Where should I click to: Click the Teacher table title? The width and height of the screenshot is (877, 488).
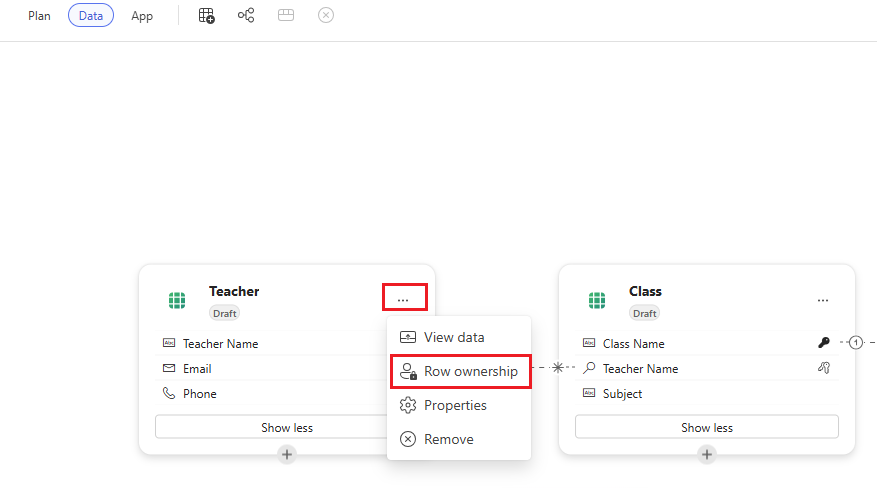234,291
